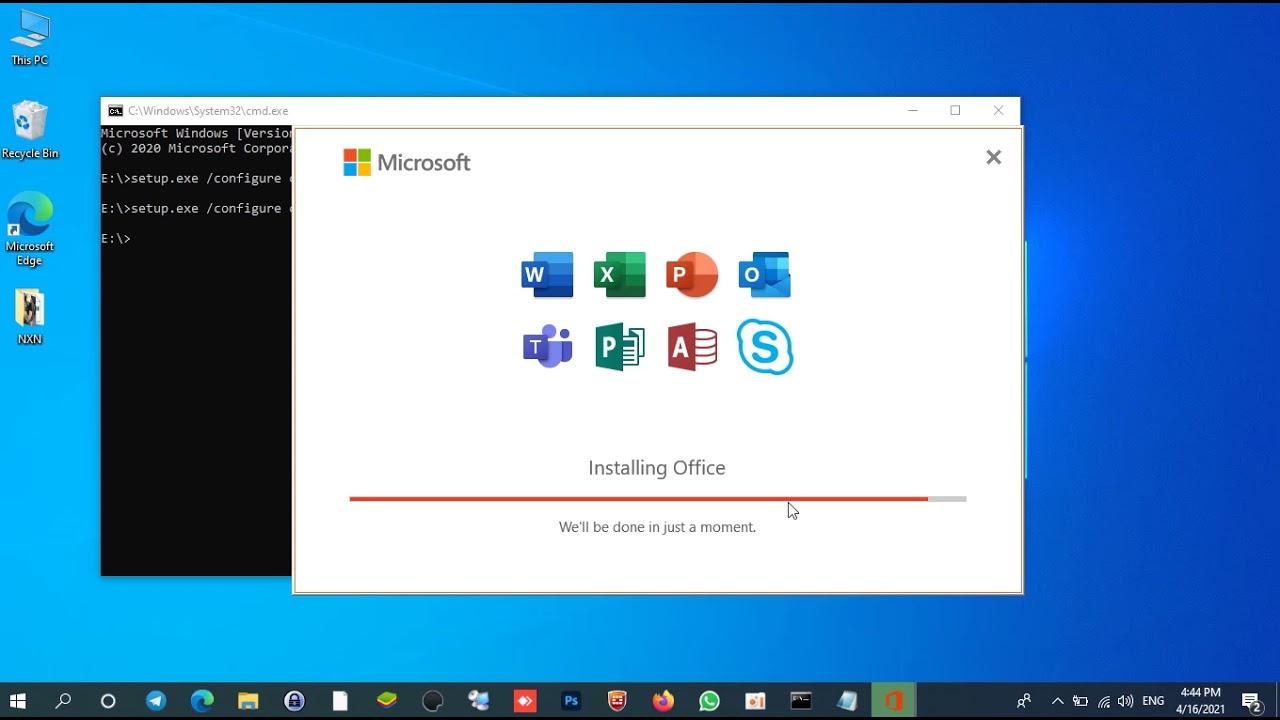Click the Publisher icon in Office installer

pos(620,347)
